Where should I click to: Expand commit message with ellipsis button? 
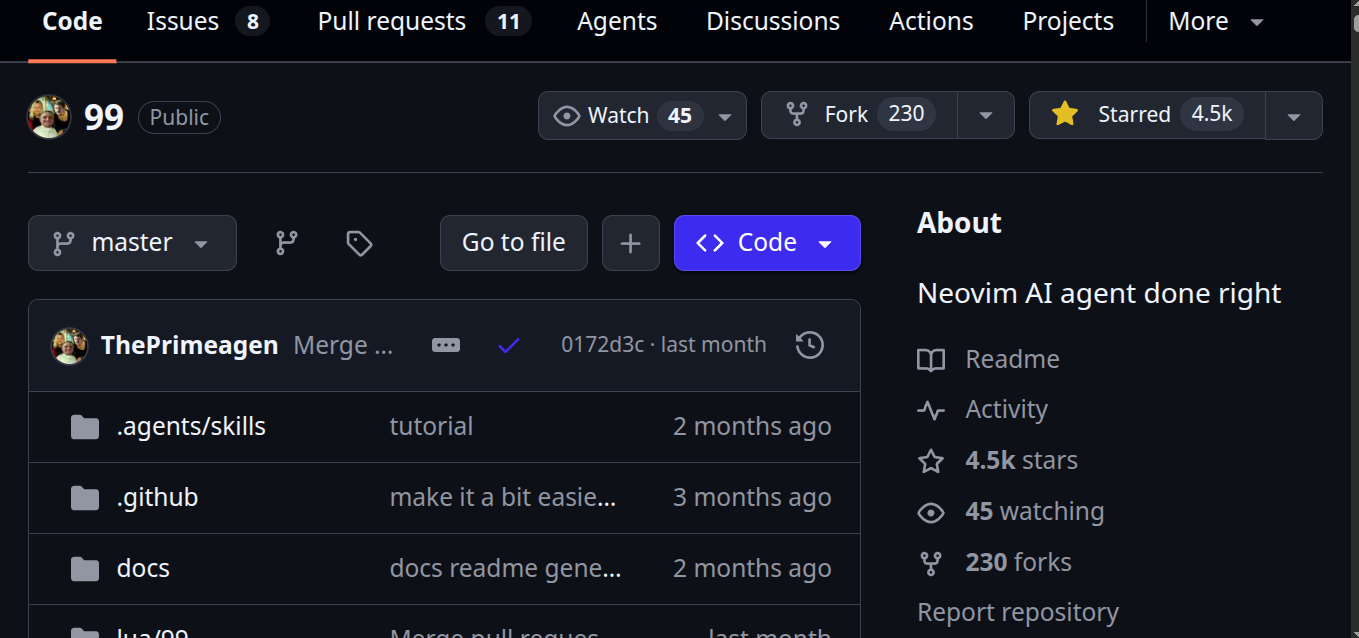[x=446, y=345]
